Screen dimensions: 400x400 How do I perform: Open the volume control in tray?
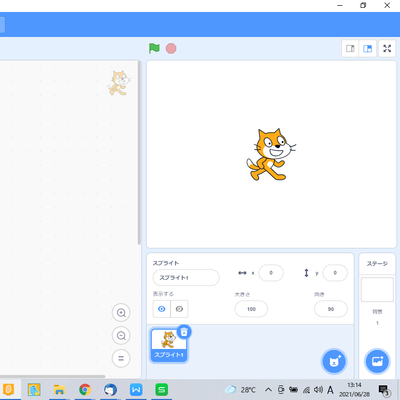(x=318, y=389)
